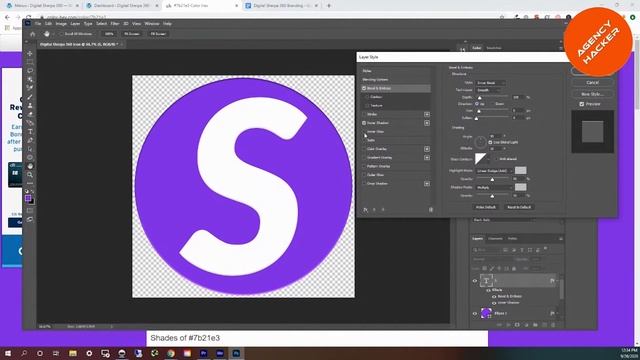
Task: Click the Make Default button
Action: (x=486, y=207)
